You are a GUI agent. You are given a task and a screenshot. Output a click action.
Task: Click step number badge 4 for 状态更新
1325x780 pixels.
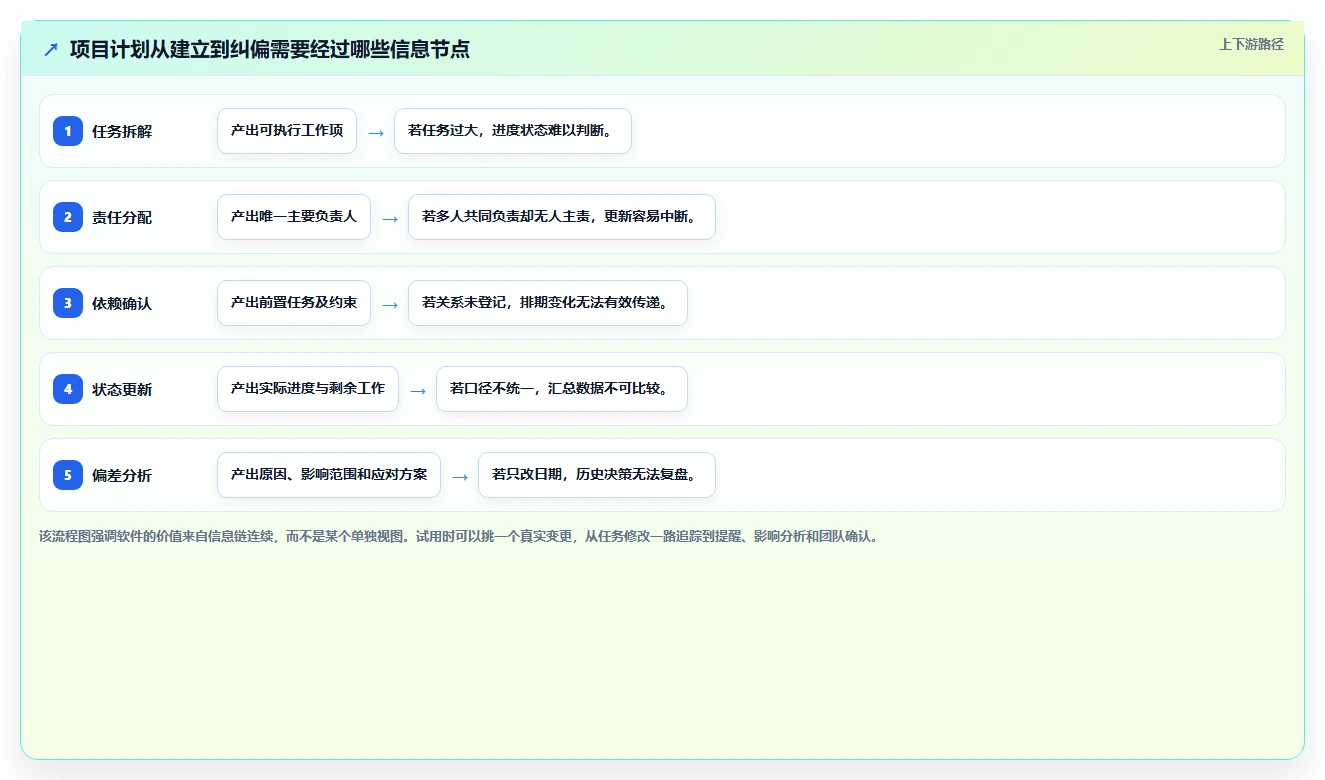68,389
